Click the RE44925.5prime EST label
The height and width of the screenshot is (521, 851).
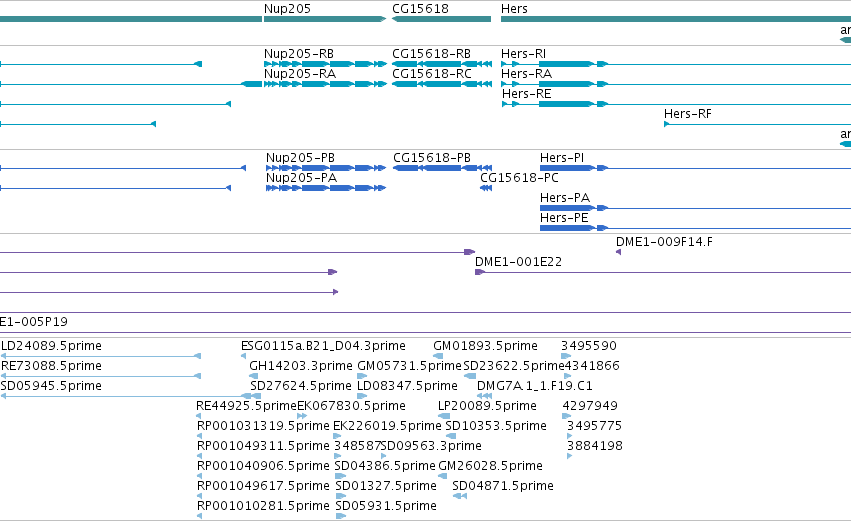(246, 406)
